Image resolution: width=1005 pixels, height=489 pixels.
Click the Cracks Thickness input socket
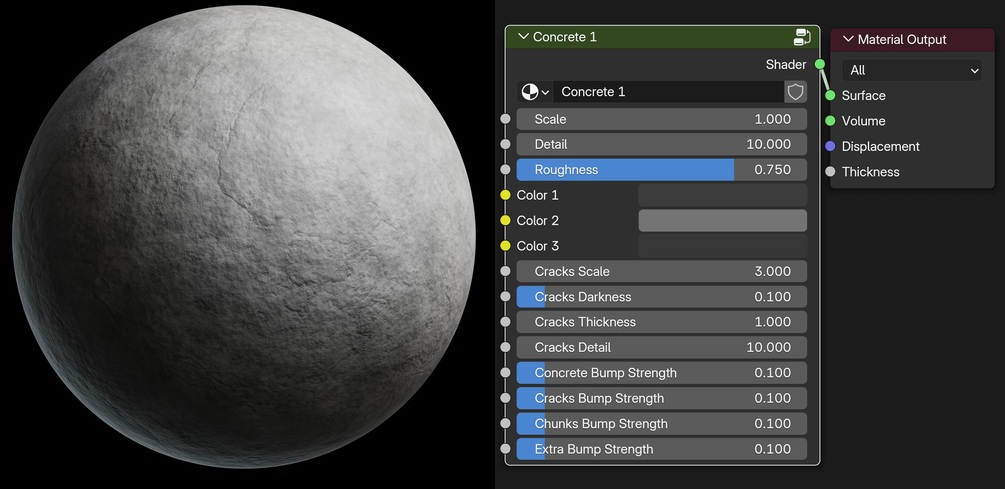pyautogui.click(x=505, y=322)
